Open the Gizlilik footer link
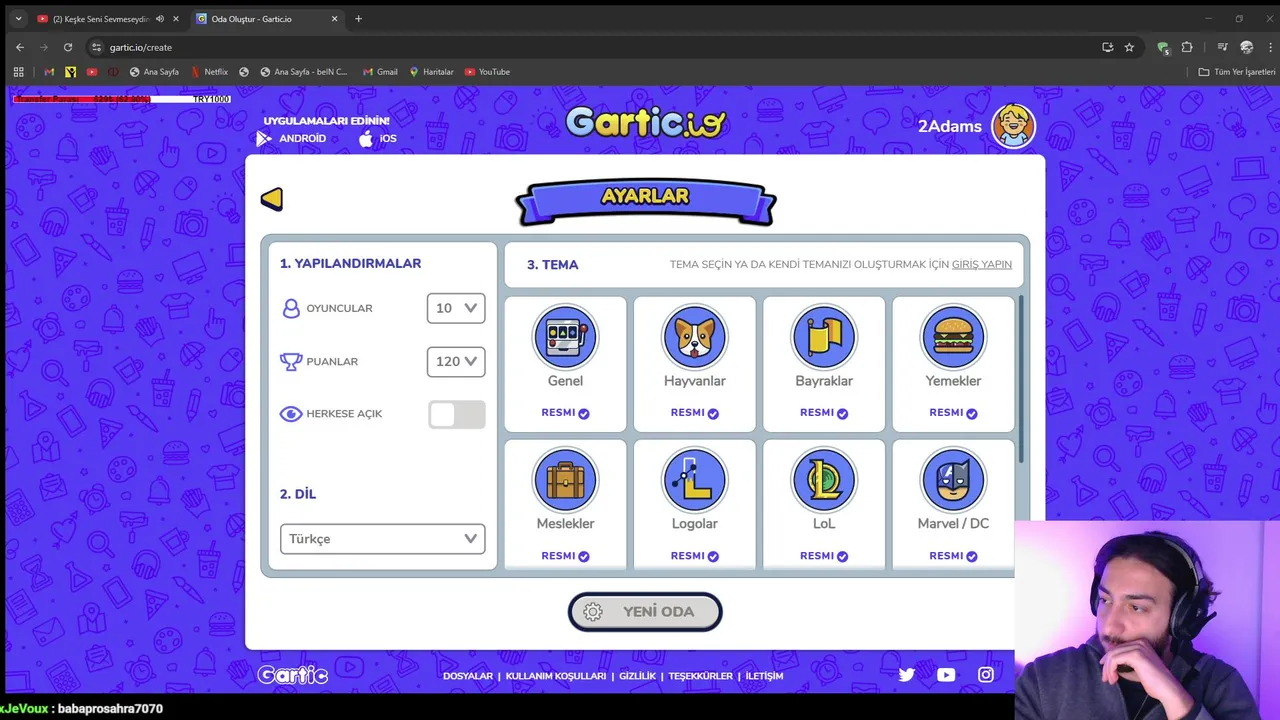This screenshot has height=720, width=1280. click(638, 676)
